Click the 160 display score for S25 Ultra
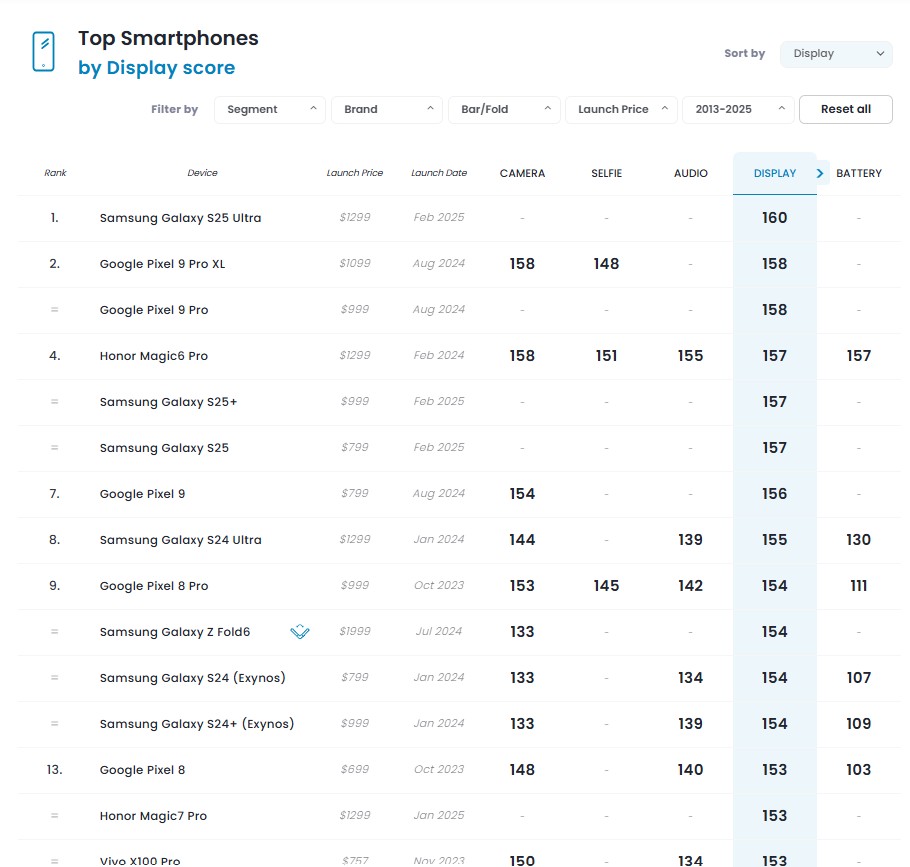The image size is (910, 867). click(x=775, y=218)
